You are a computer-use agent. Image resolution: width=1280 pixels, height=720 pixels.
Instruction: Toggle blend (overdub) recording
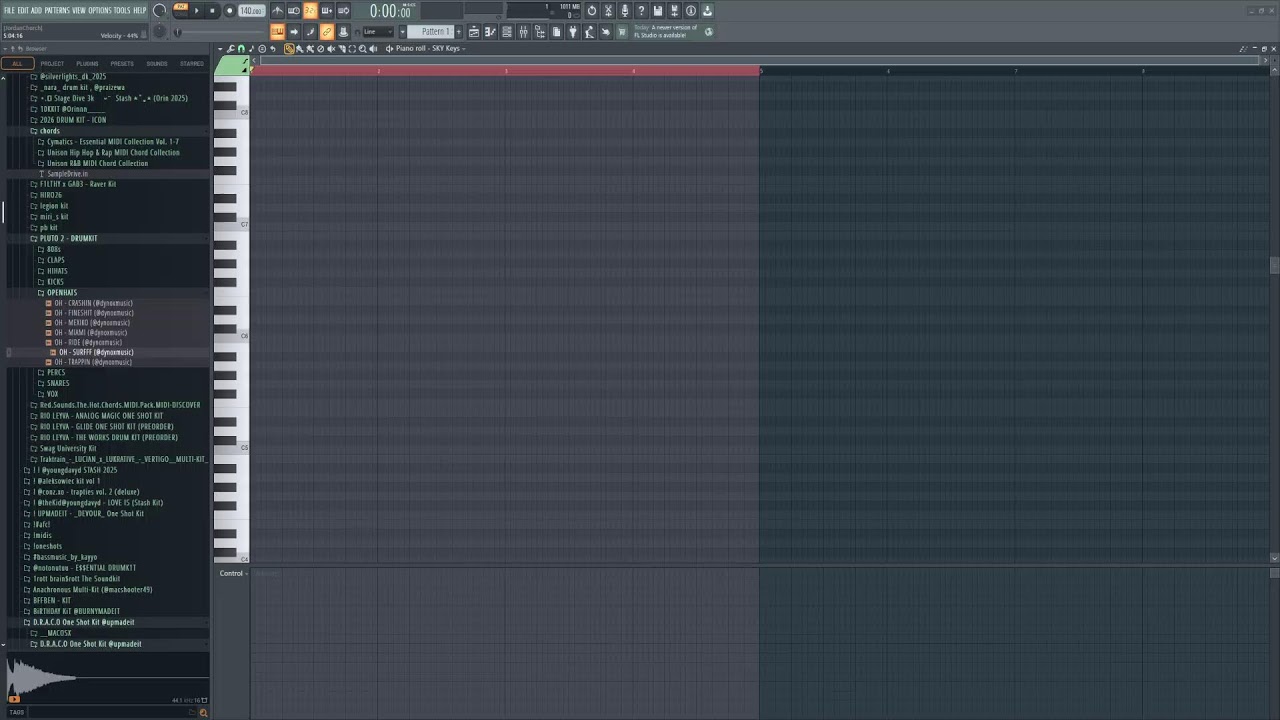[327, 11]
